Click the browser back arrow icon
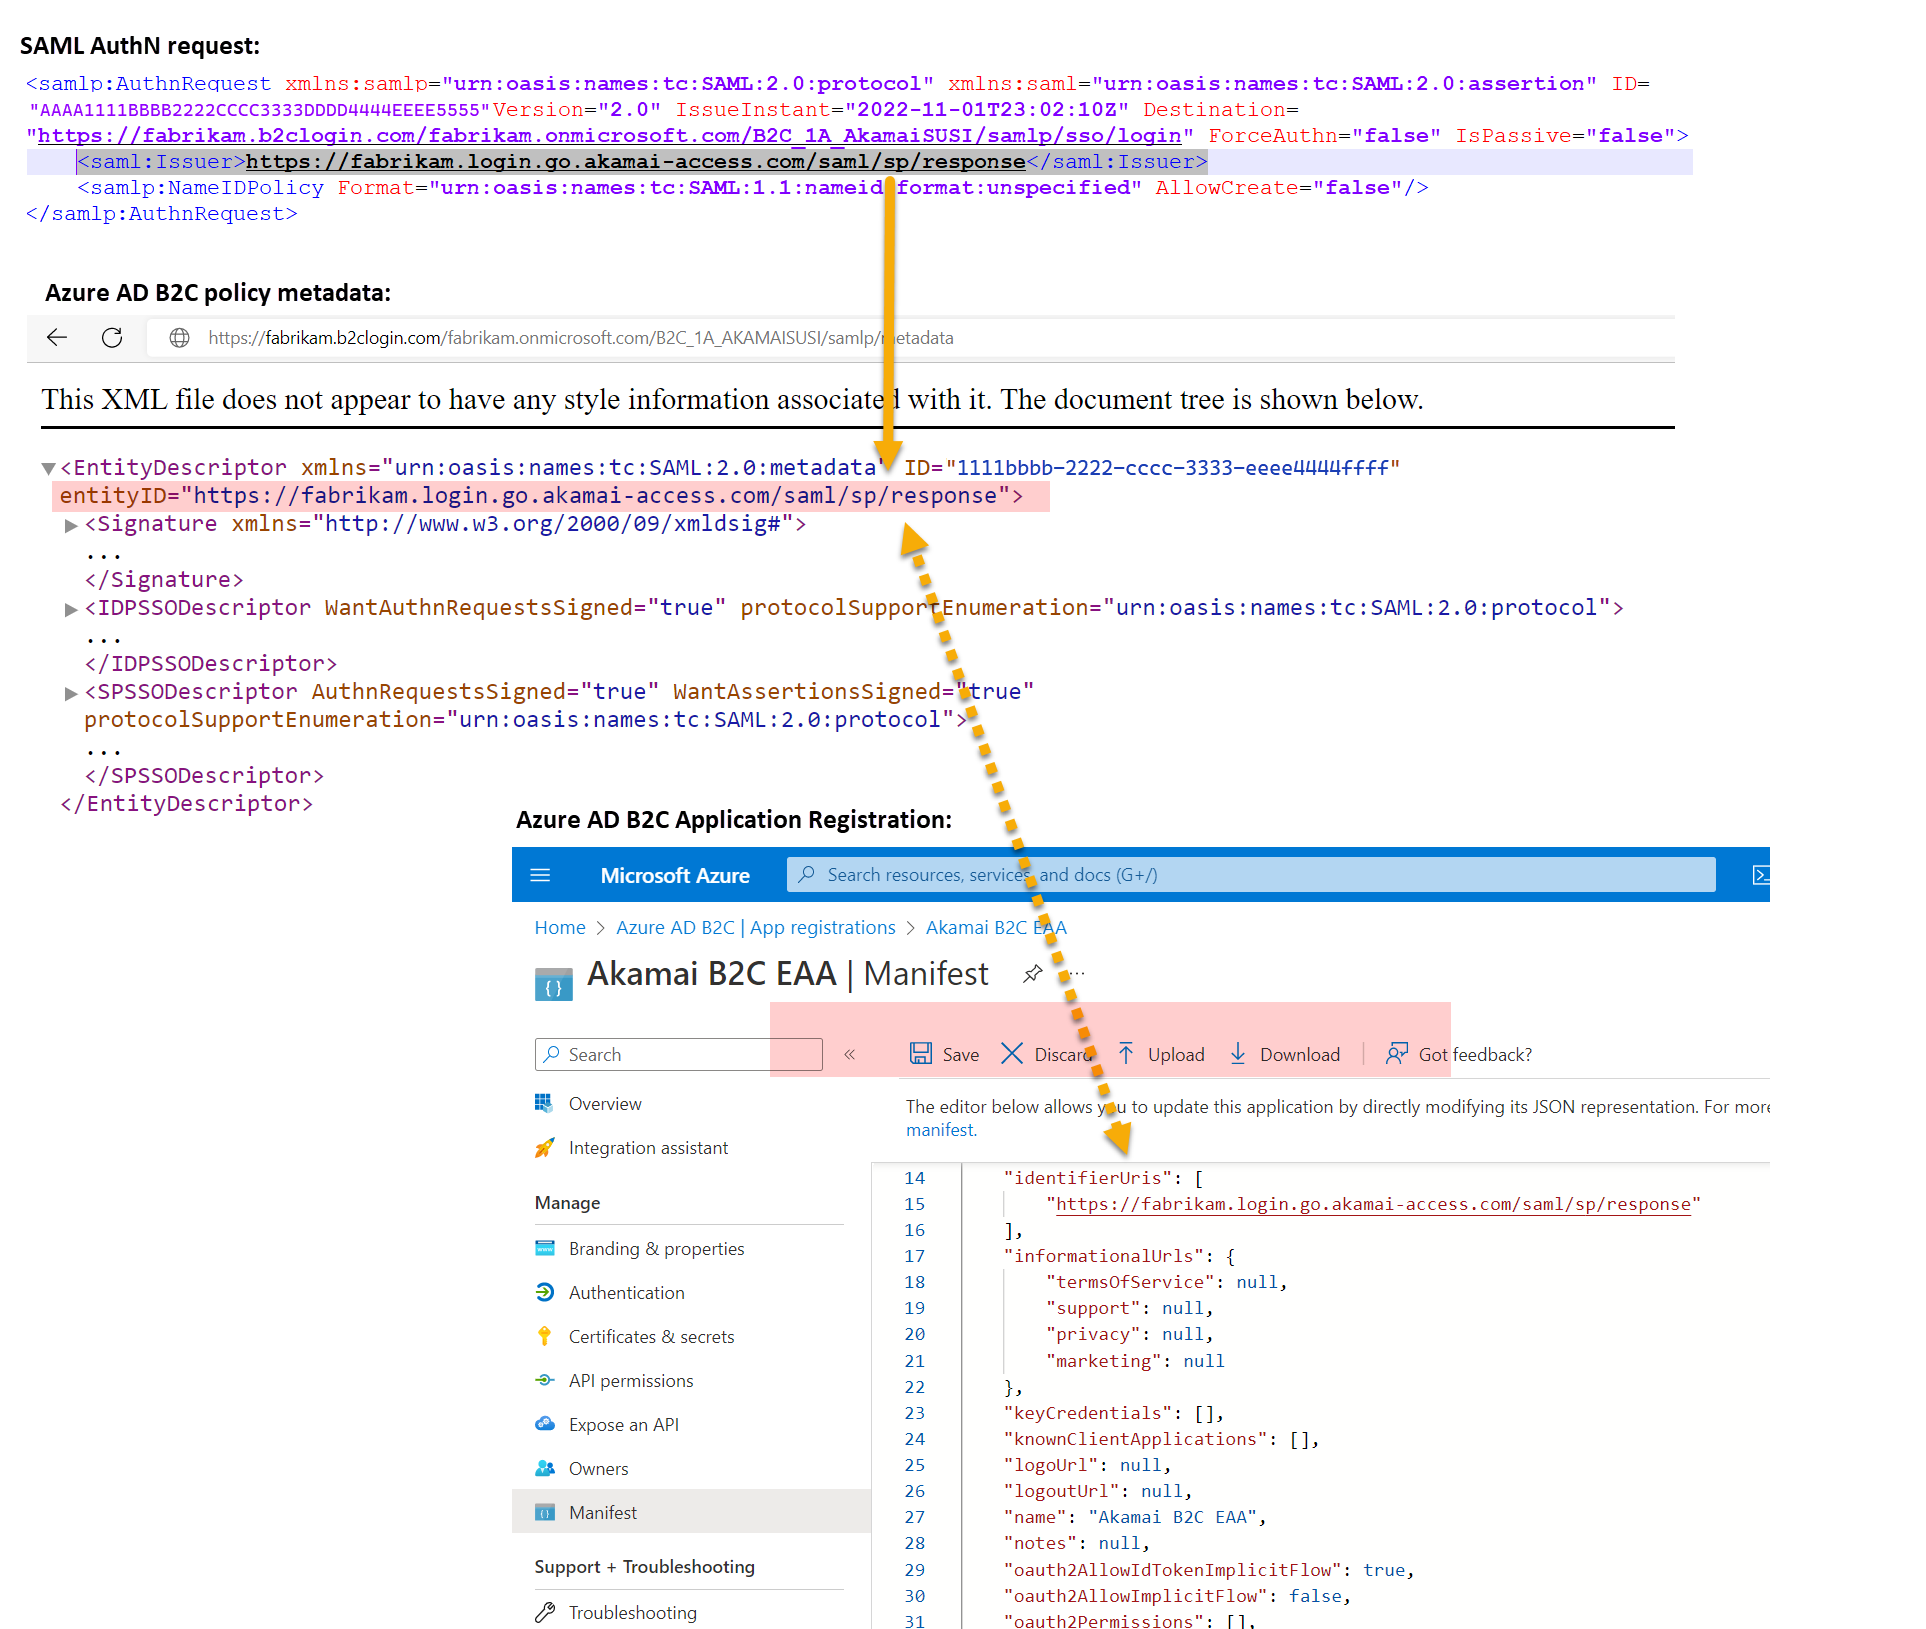 57,338
